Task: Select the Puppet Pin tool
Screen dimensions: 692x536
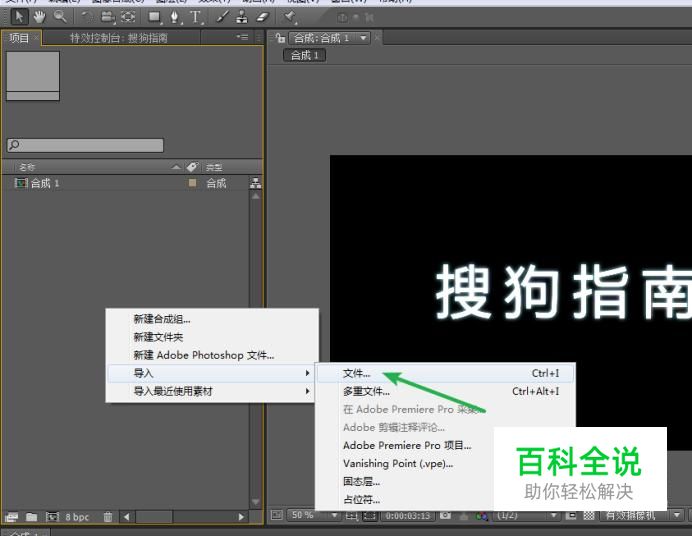Action: pyautogui.click(x=290, y=17)
